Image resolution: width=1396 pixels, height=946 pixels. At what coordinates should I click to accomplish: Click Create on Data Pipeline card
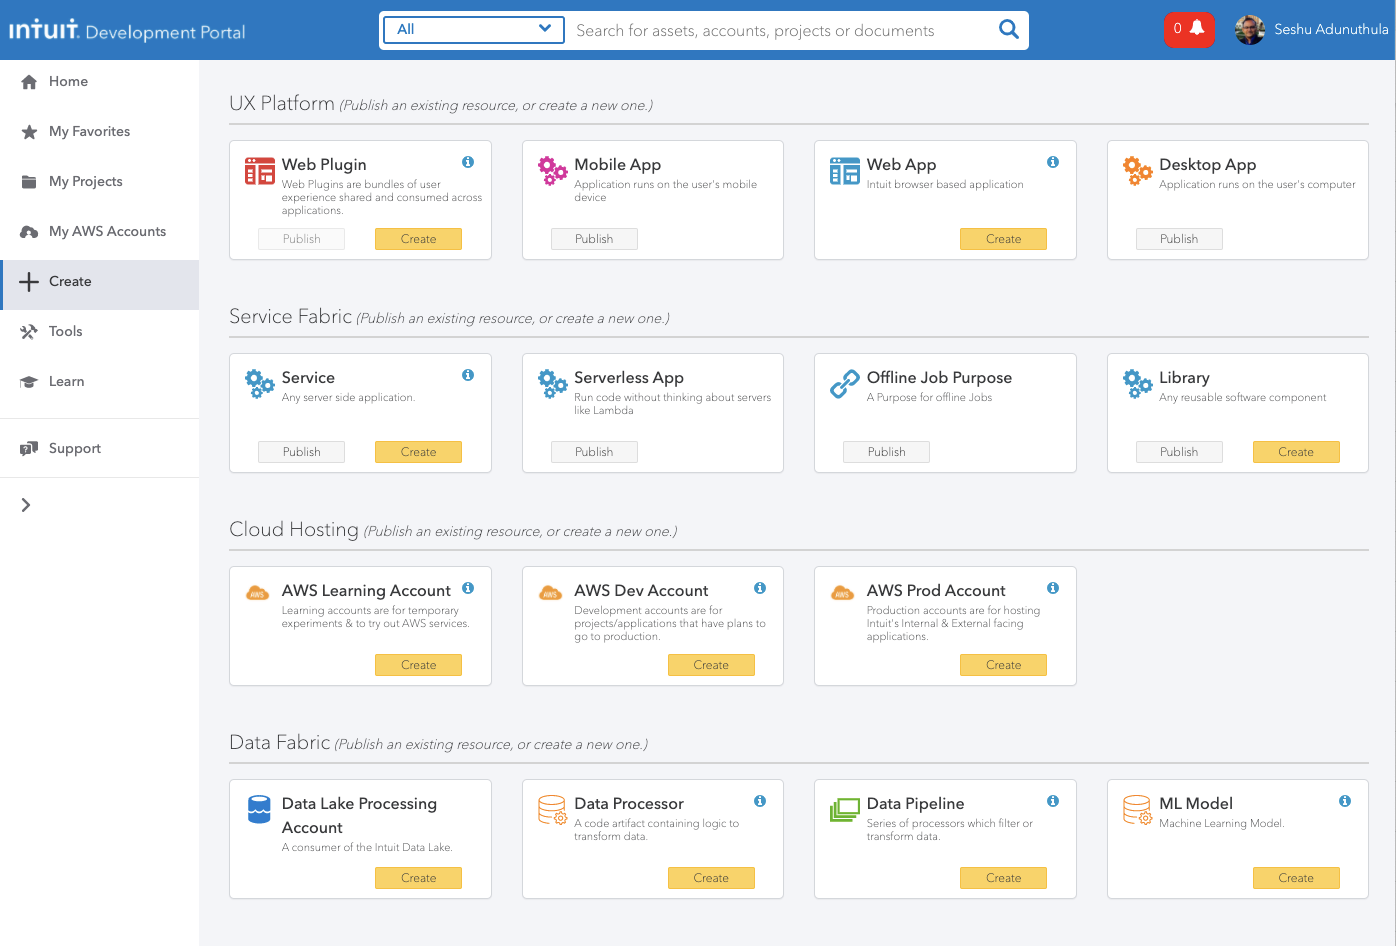(1003, 878)
